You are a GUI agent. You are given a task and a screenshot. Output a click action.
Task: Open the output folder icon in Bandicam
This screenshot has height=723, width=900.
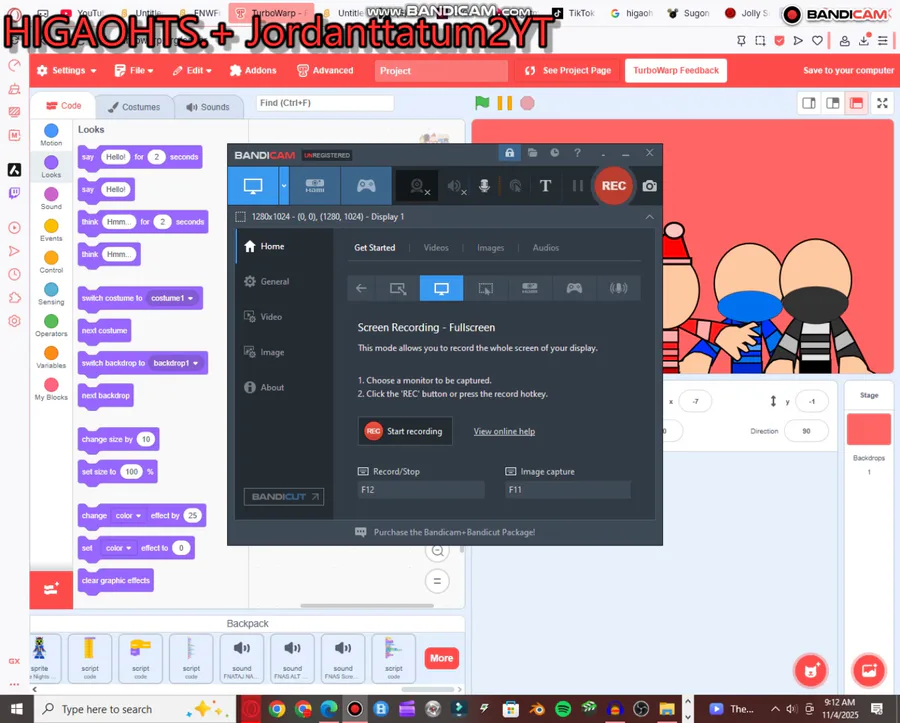pyautogui.click(x=532, y=153)
